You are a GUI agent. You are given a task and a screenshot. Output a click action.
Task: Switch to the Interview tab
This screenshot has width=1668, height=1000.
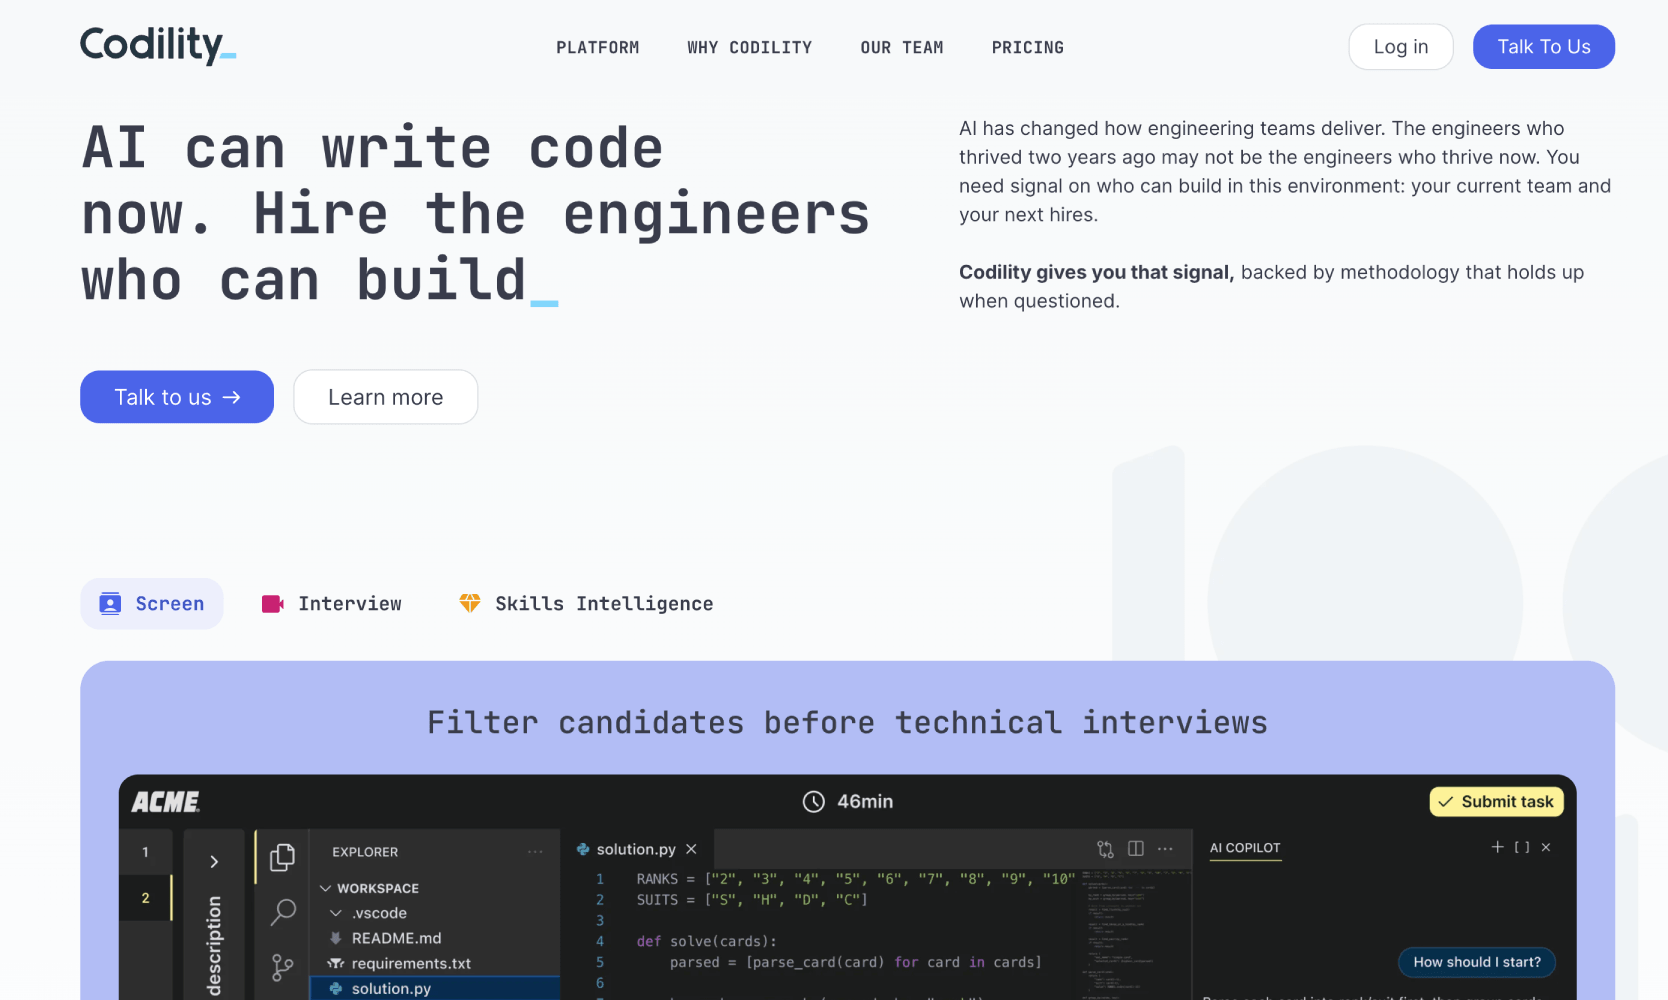pyautogui.click(x=332, y=604)
